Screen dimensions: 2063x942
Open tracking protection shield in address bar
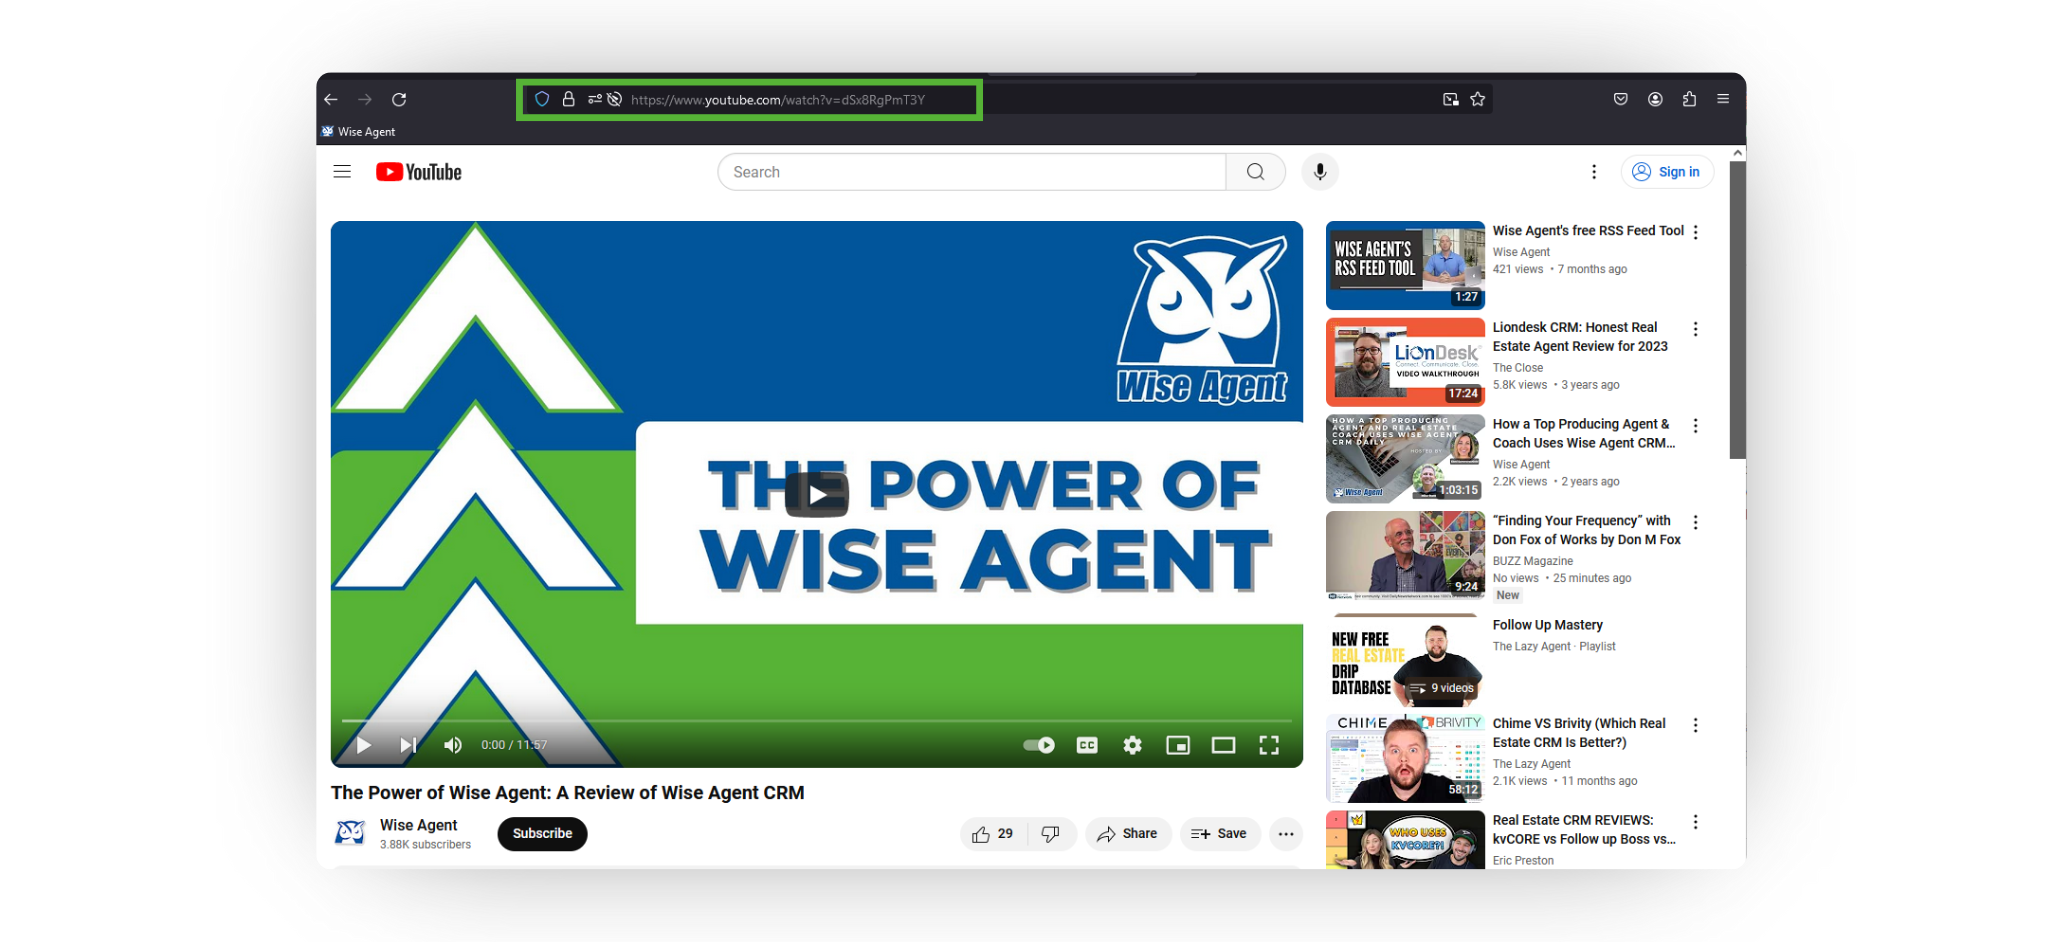click(542, 99)
